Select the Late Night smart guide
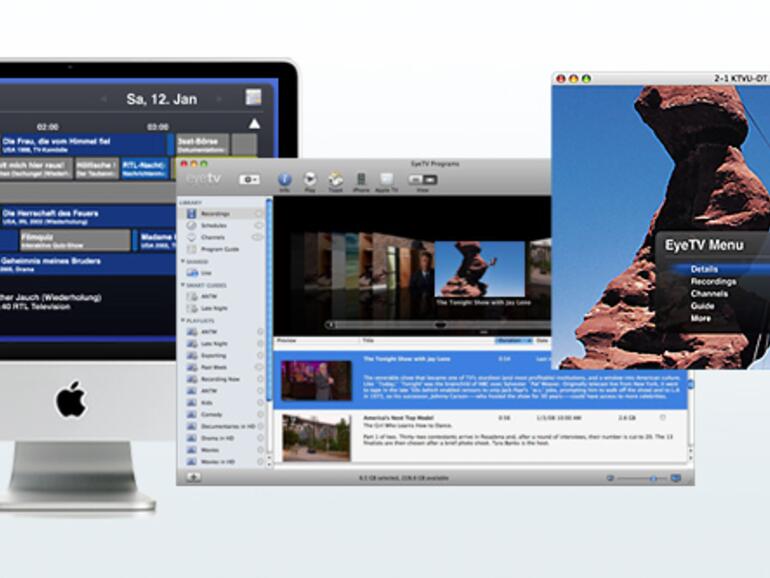This screenshot has width=770, height=578. pyautogui.click(x=214, y=308)
